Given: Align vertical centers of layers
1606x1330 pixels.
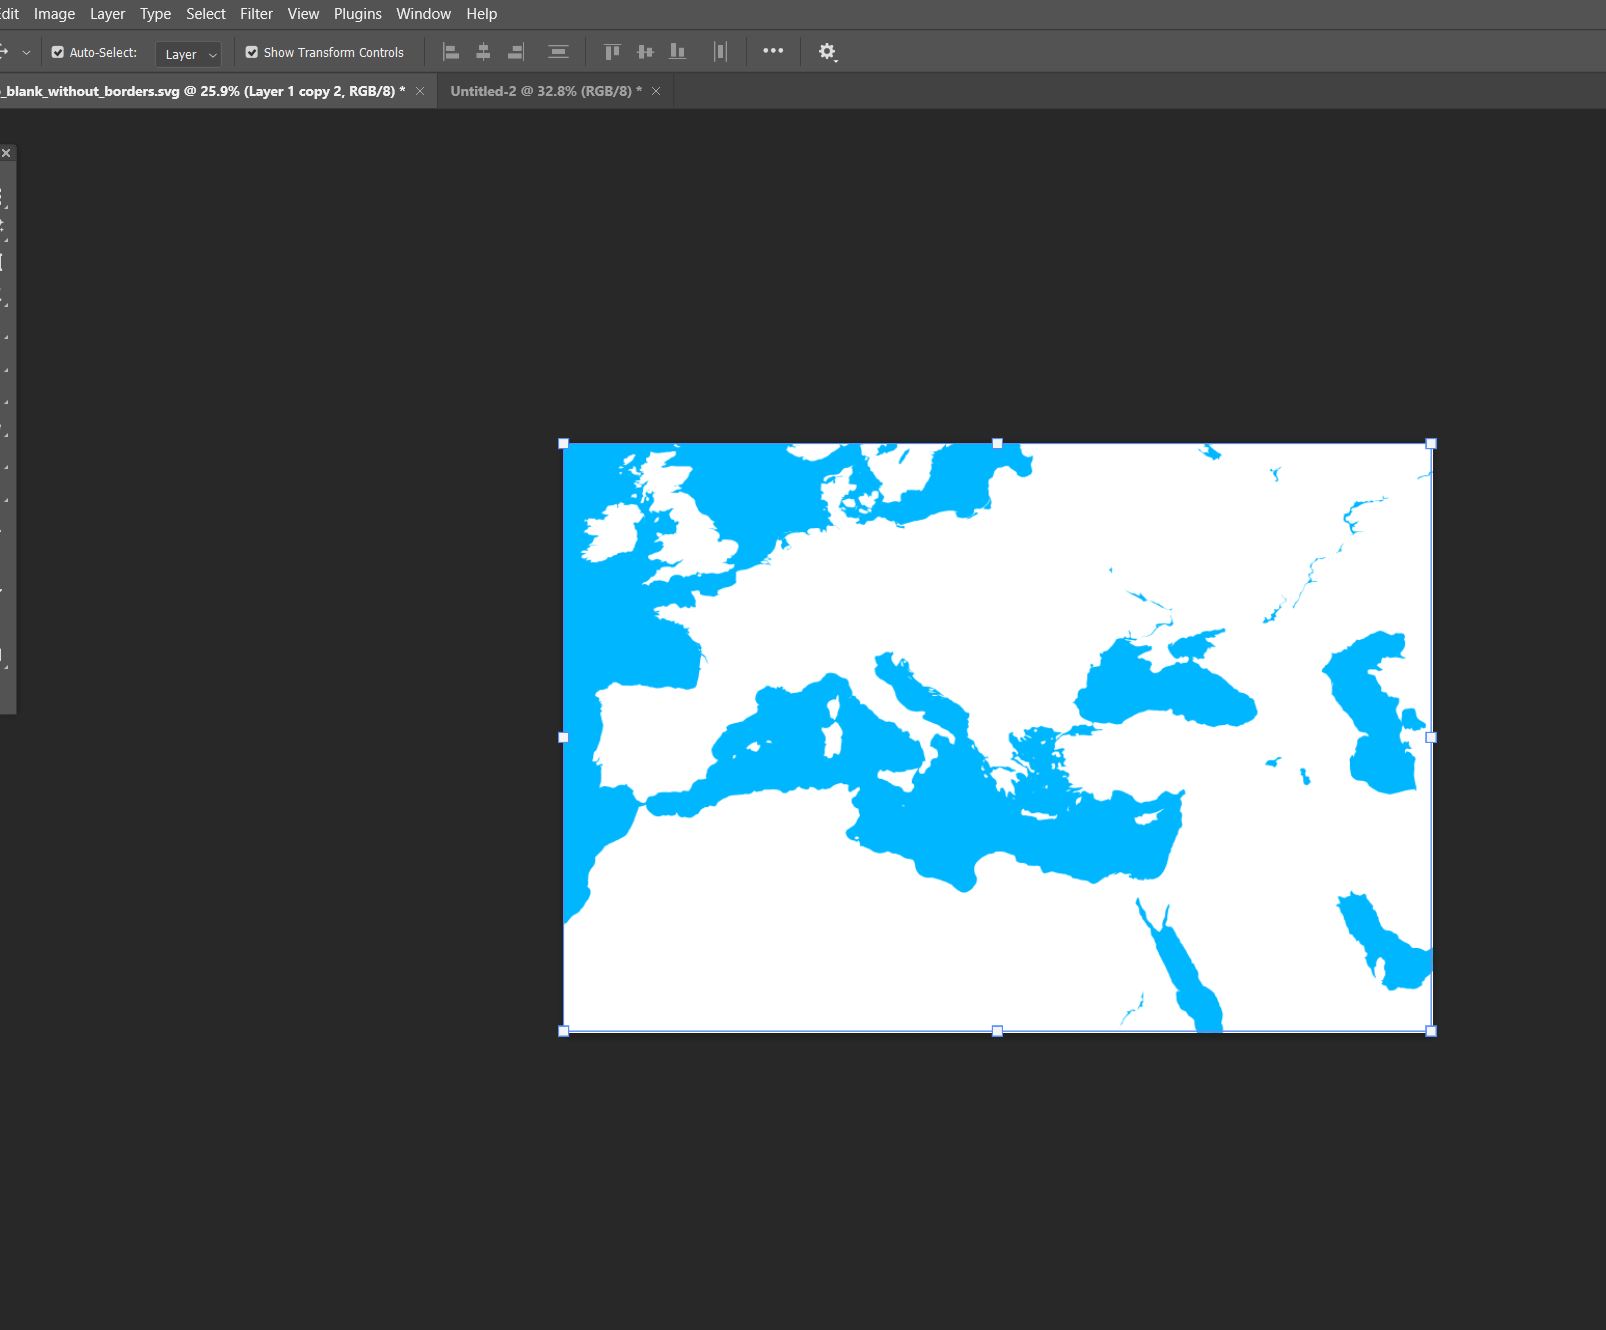Looking at the screenshot, I should click(x=645, y=52).
